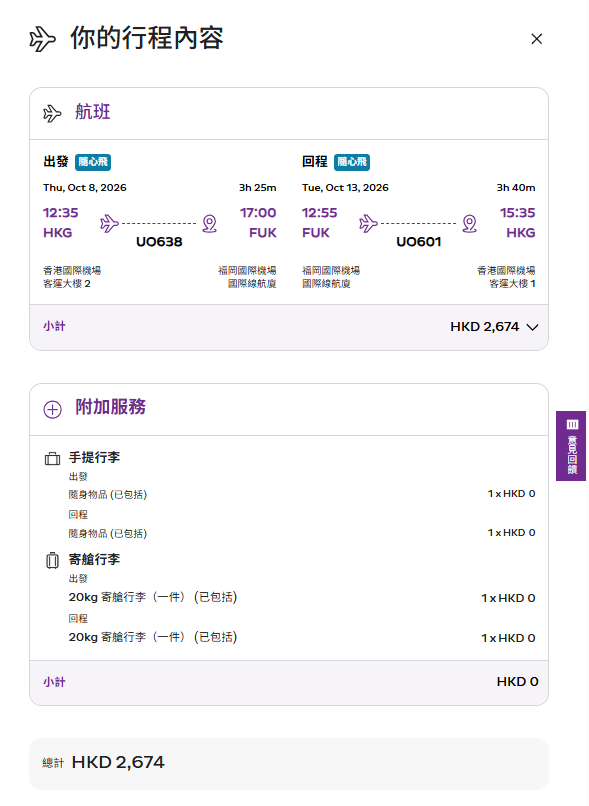Click the 總計 HKD 2,674 total amount
Viewport: 589px width, 806px height.
tap(118, 762)
